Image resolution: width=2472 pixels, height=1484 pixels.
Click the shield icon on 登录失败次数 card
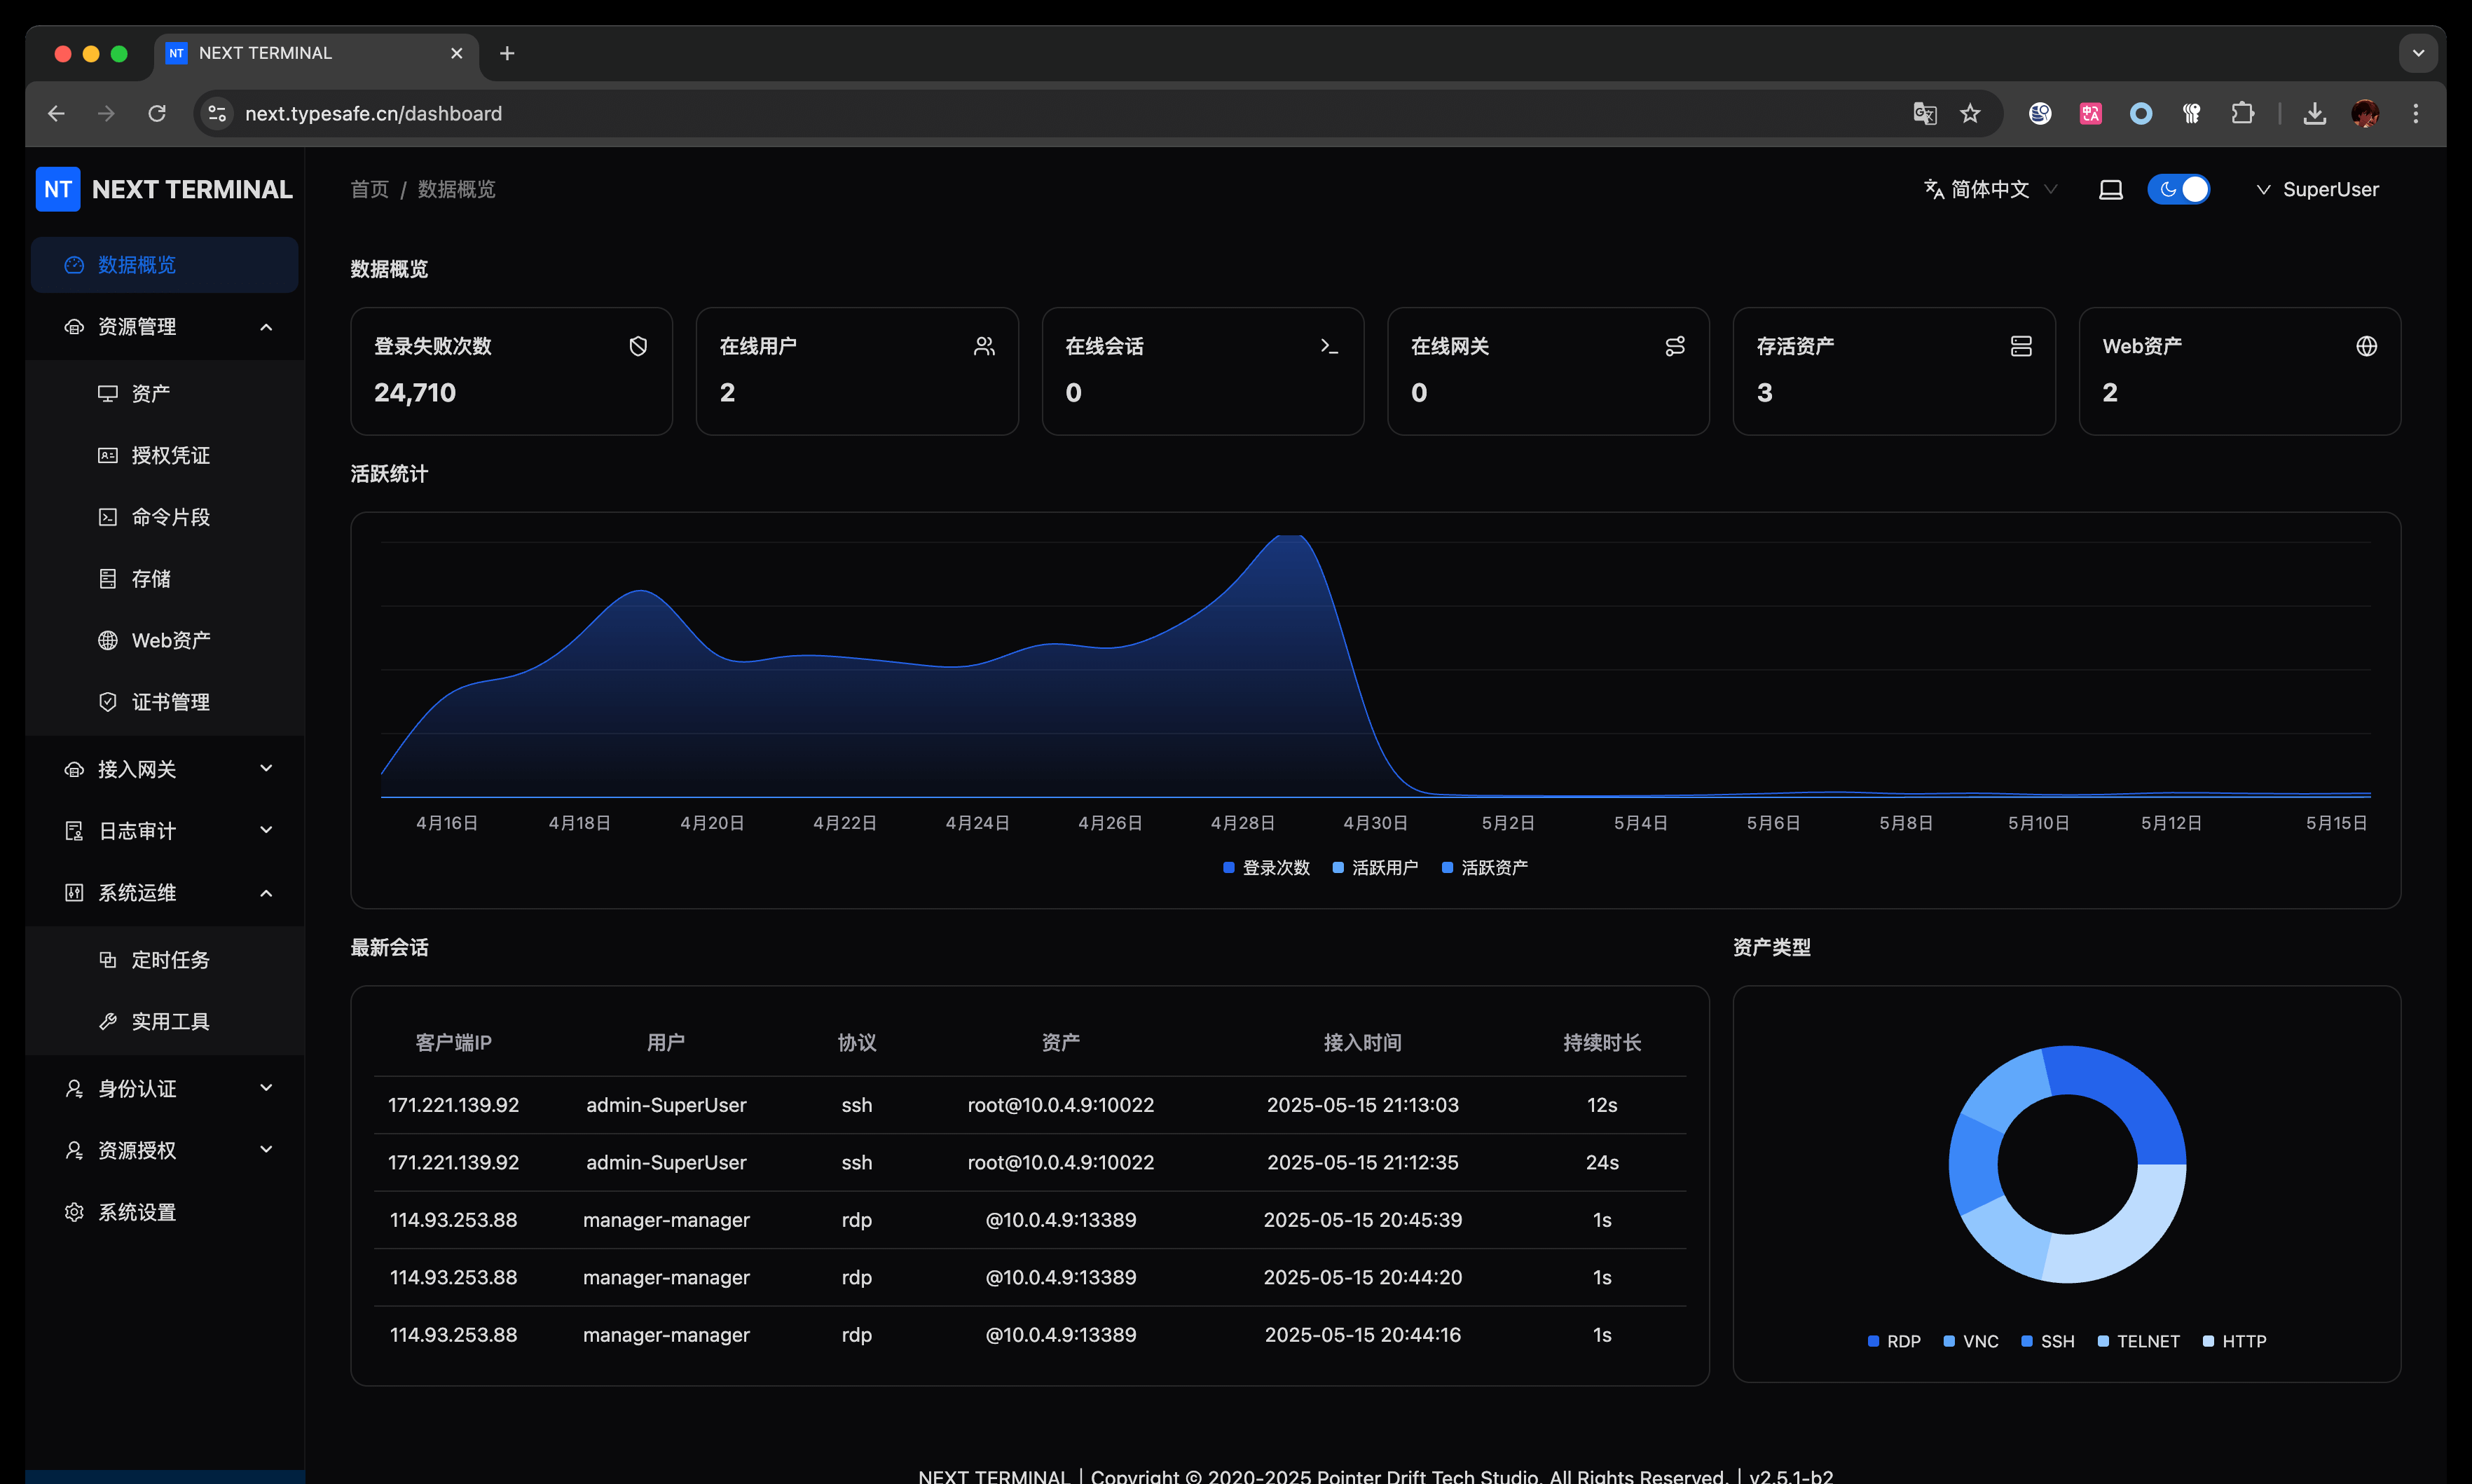(638, 346)
